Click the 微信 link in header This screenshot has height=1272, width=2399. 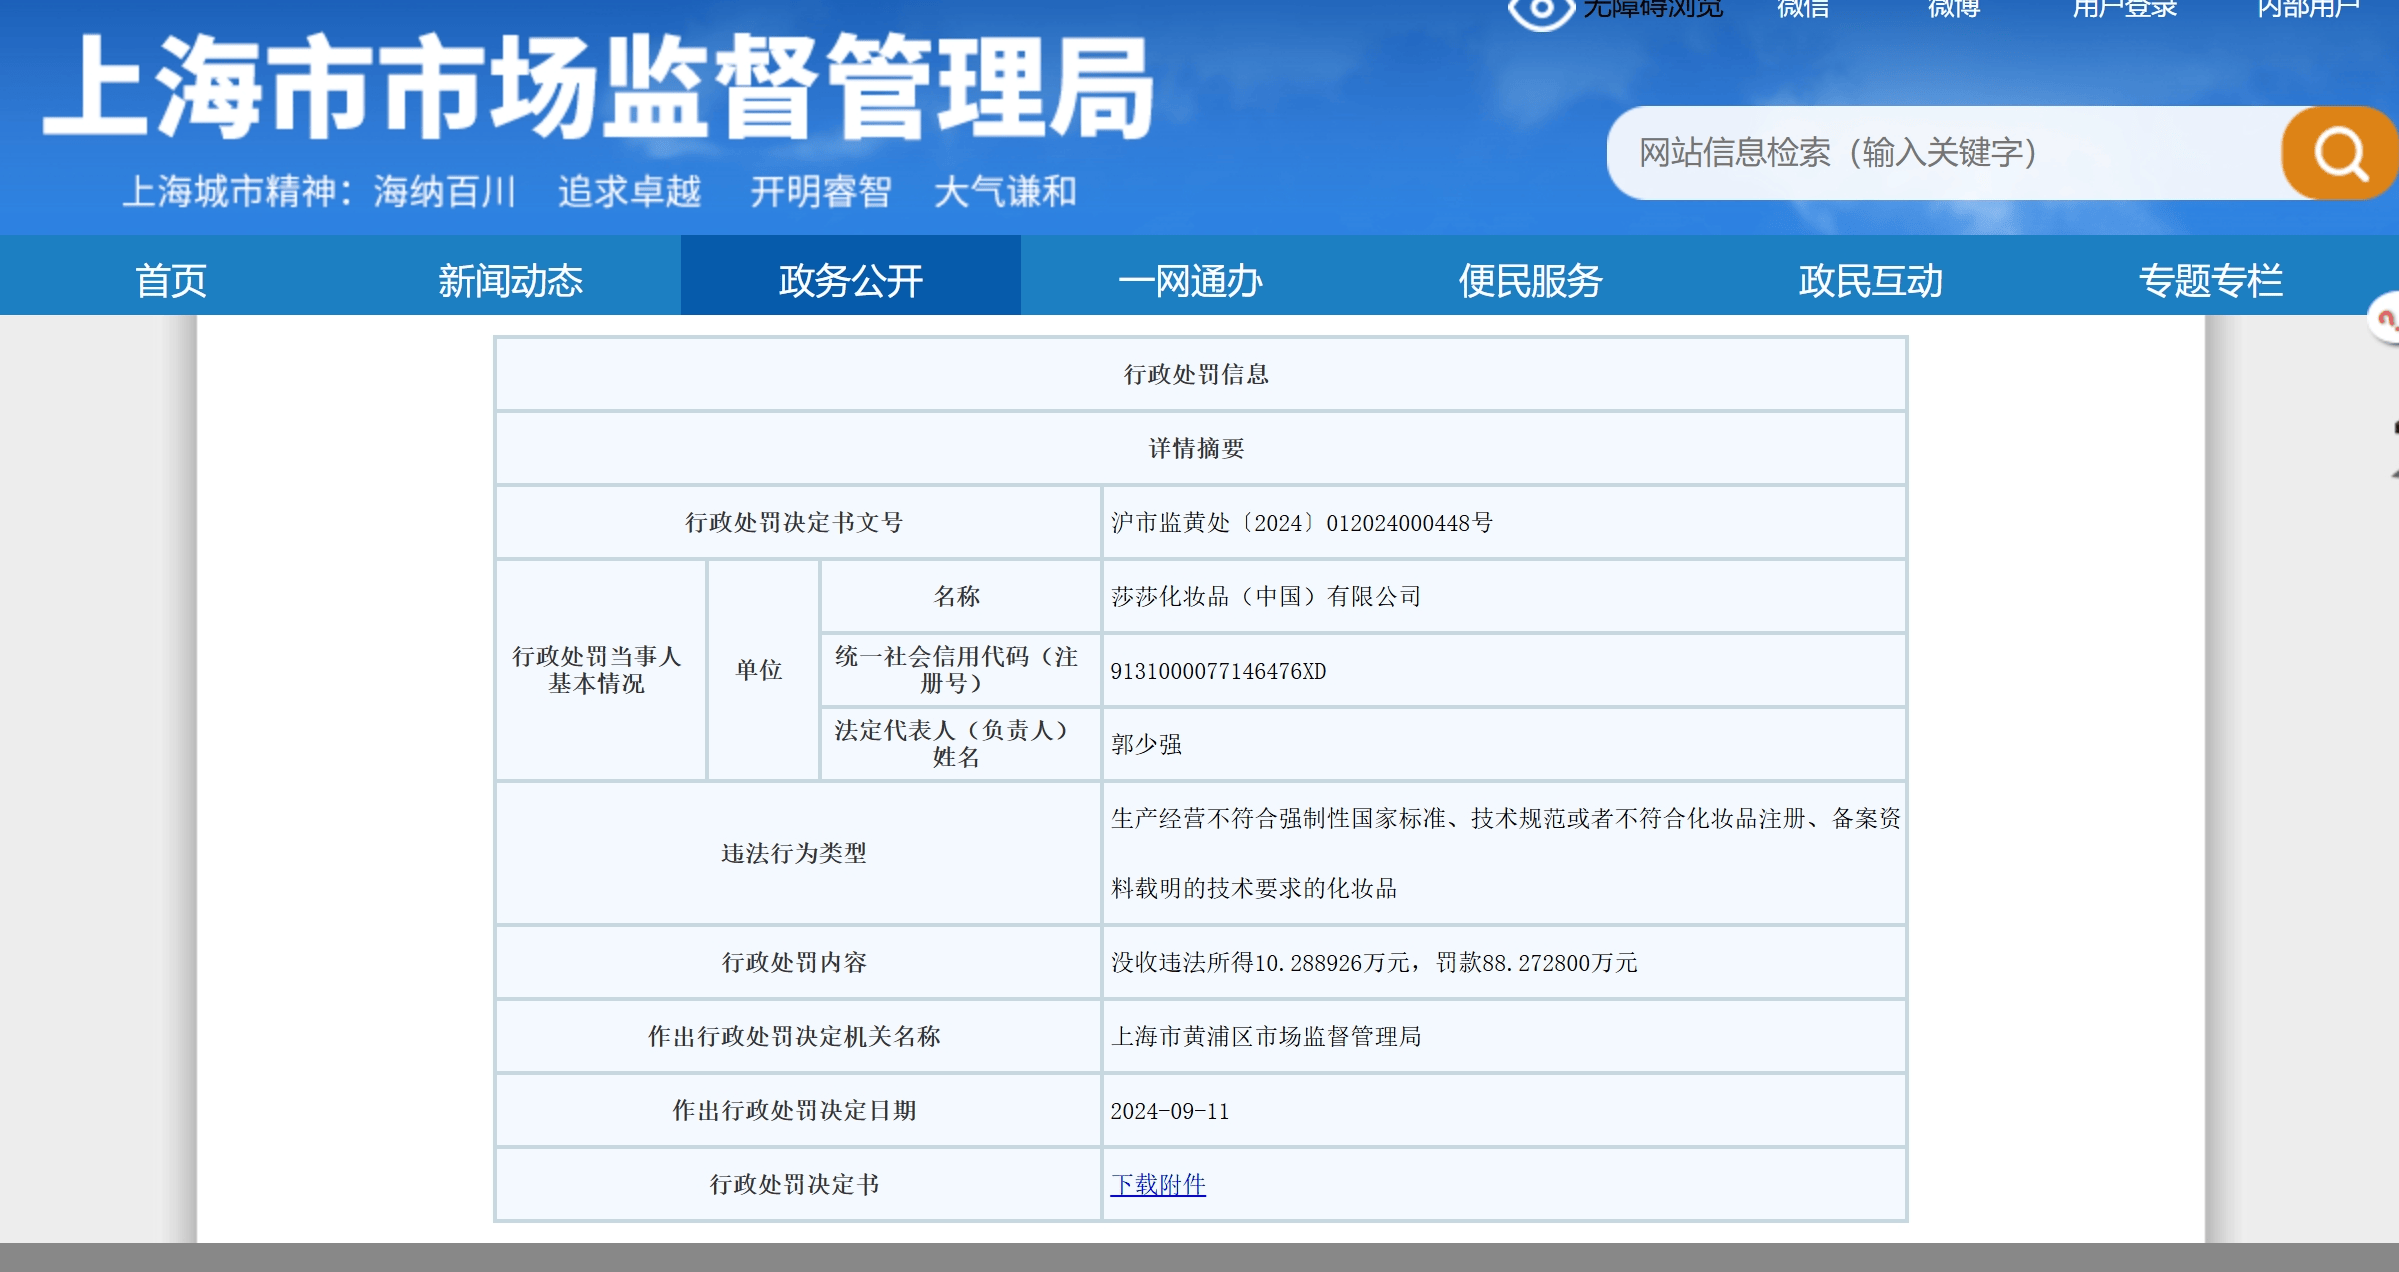click(1803, 9)
